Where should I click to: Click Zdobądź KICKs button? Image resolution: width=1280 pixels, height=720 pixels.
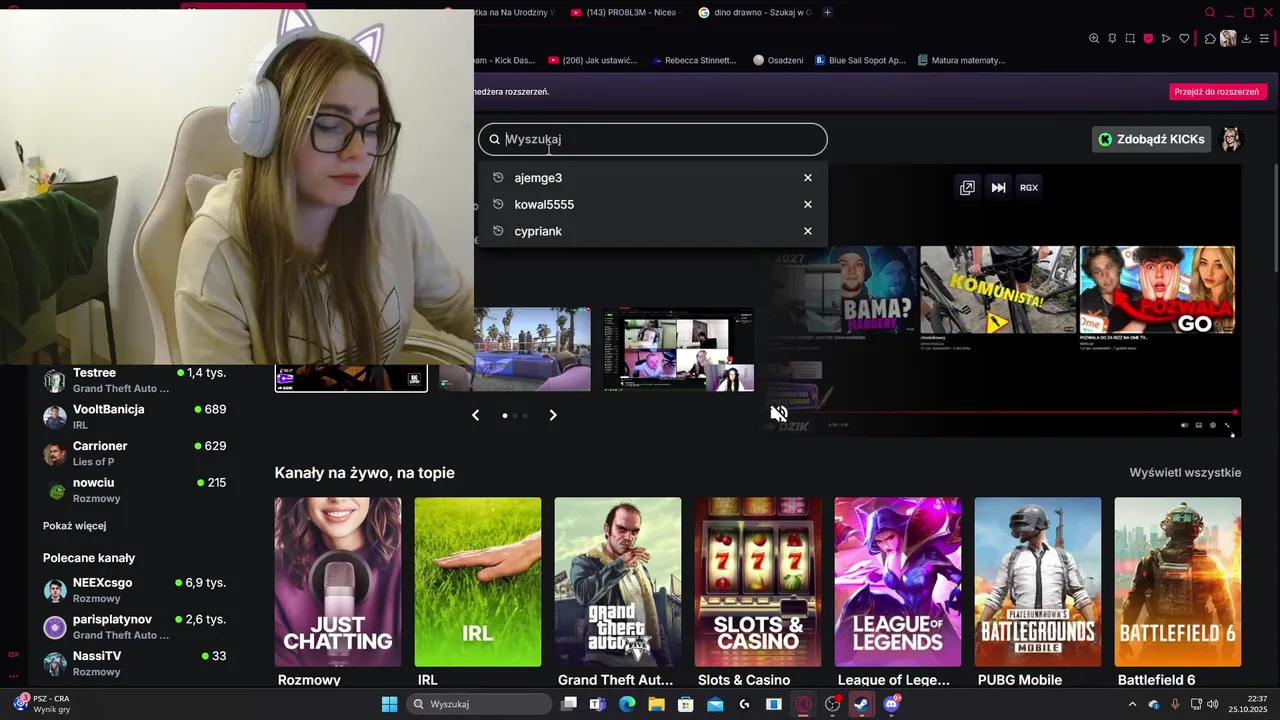point(1151,139)
